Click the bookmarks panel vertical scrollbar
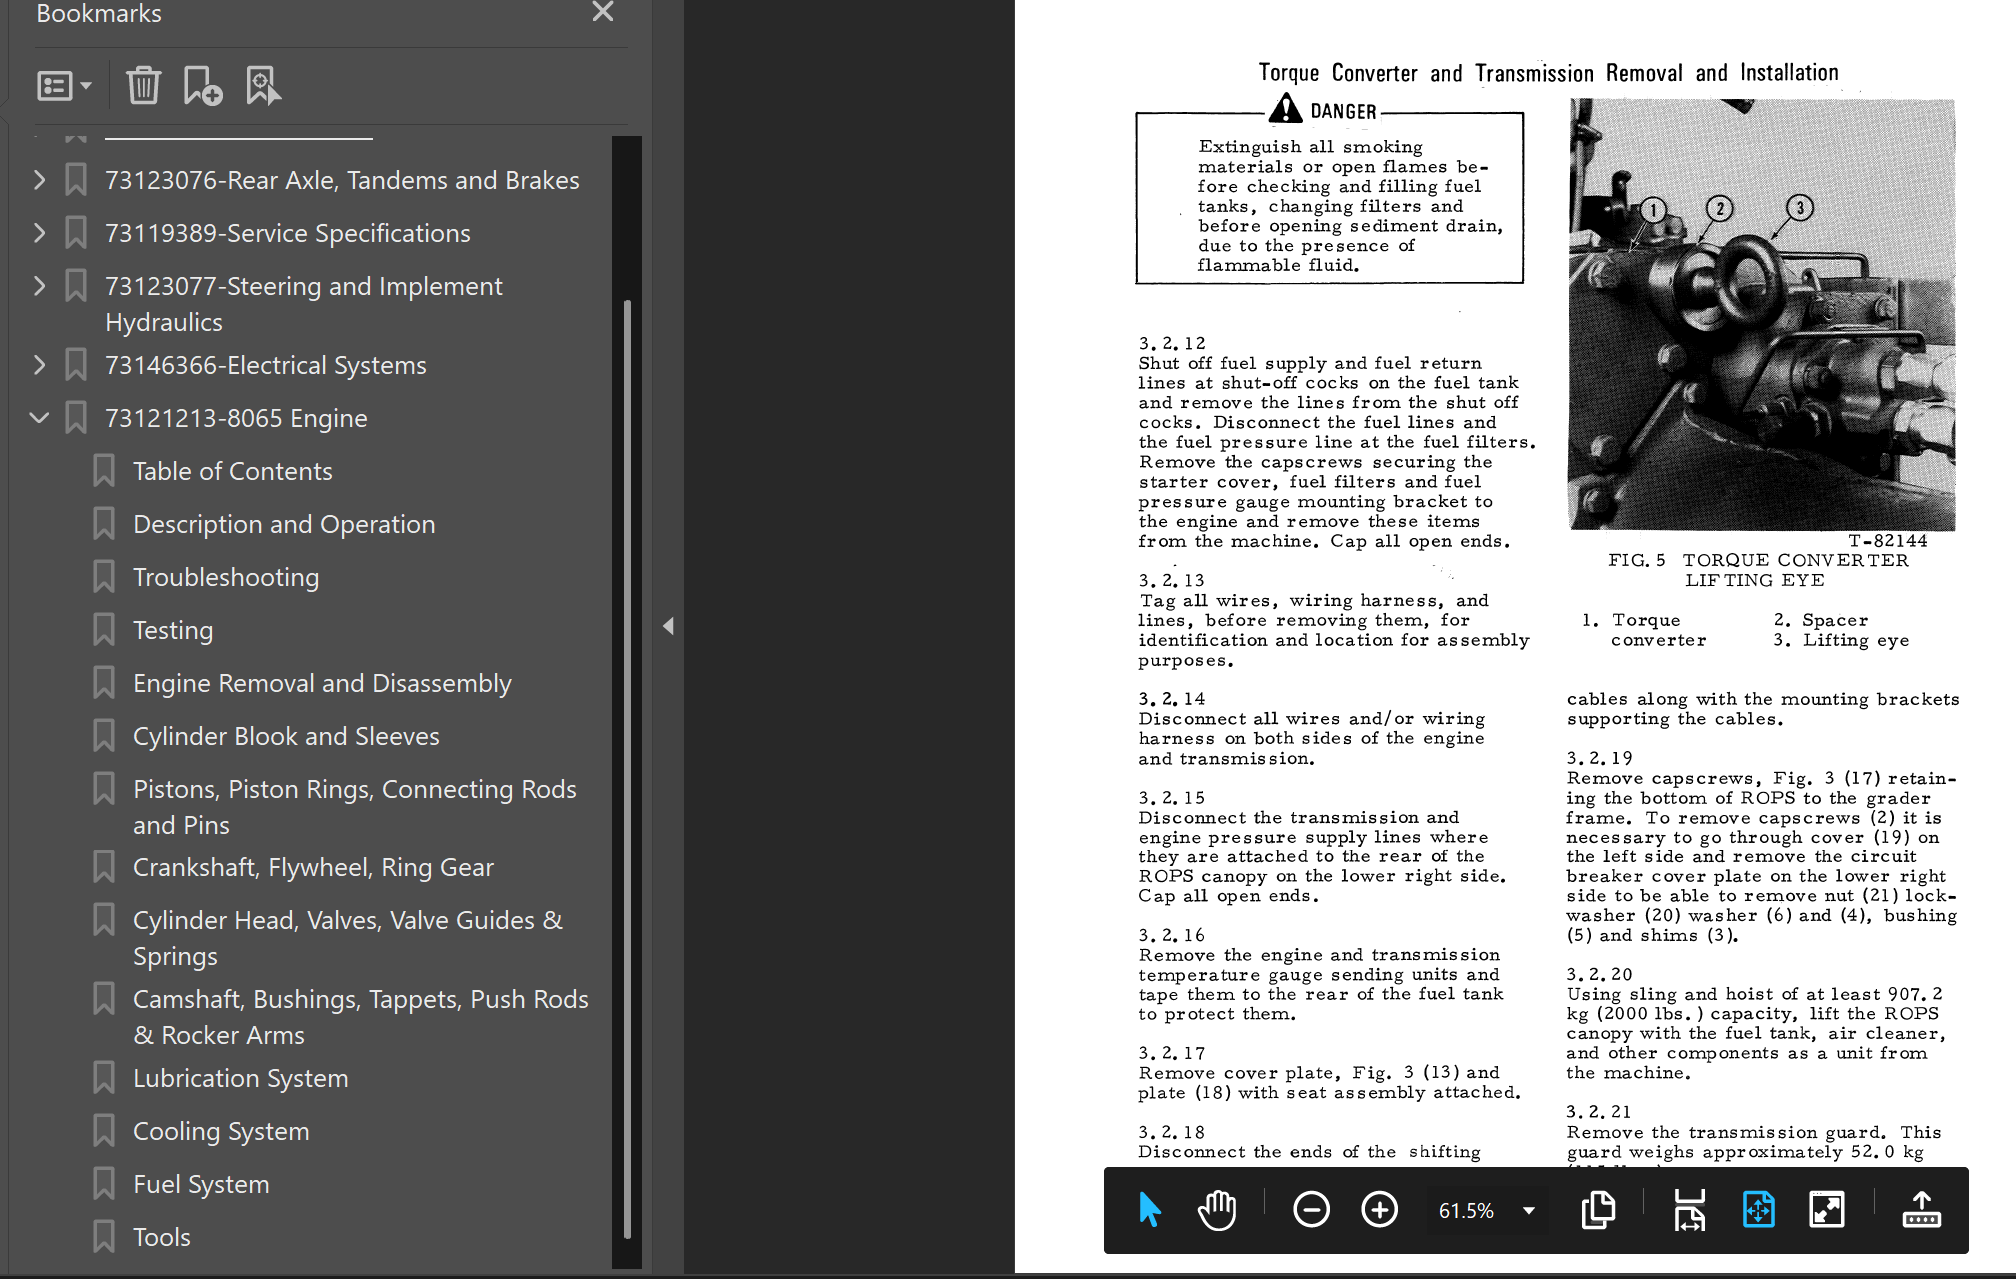Image resolution: width=2016 pixels, height=1279 pixels. point(627,768)
